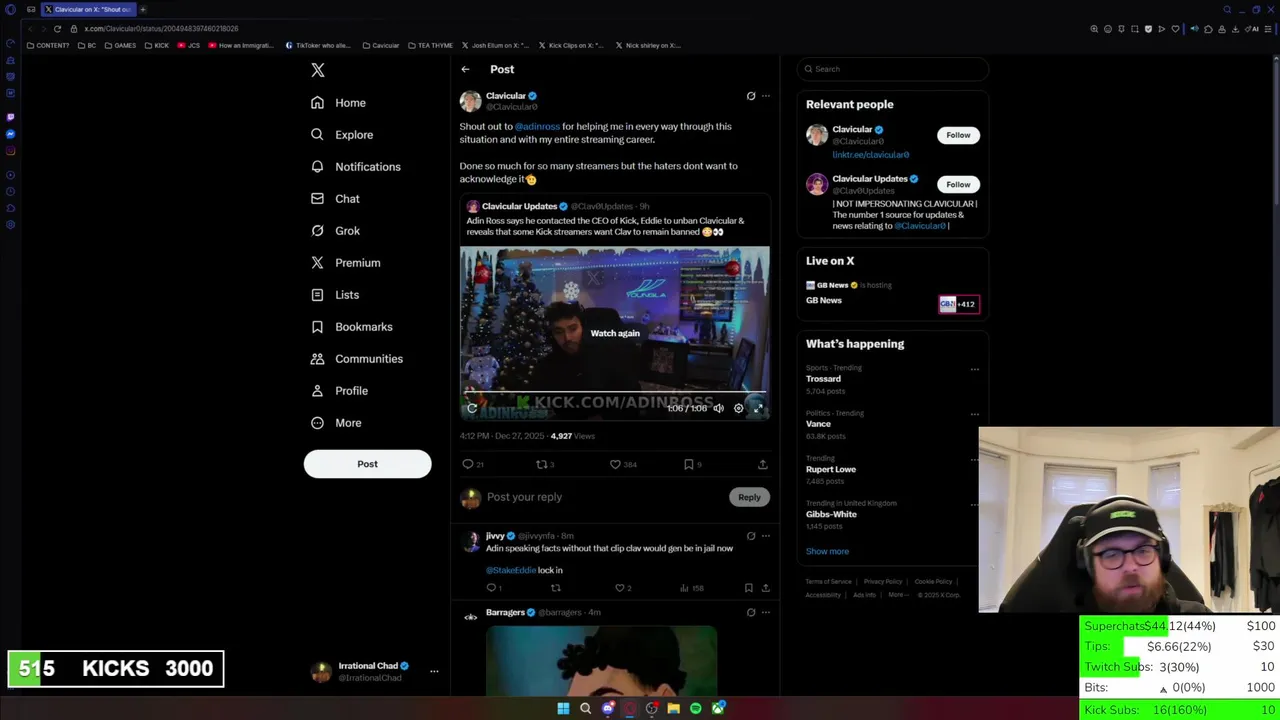Click Clavicular's avatar on the post
The height and width of the screenshot is (720, 1280).
(x=470, y=101)
